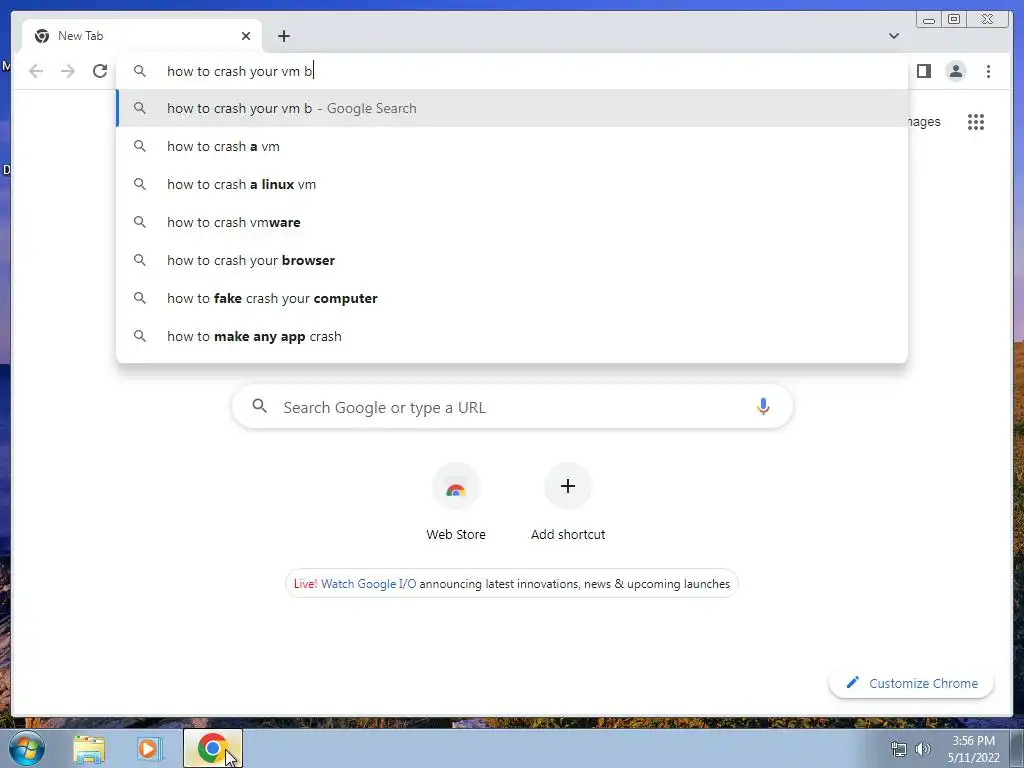Choose suggestion 'how to make any app crash'
Image resolution: width=1024 pixels, height=768 pixels.
(x=512, y=336)
